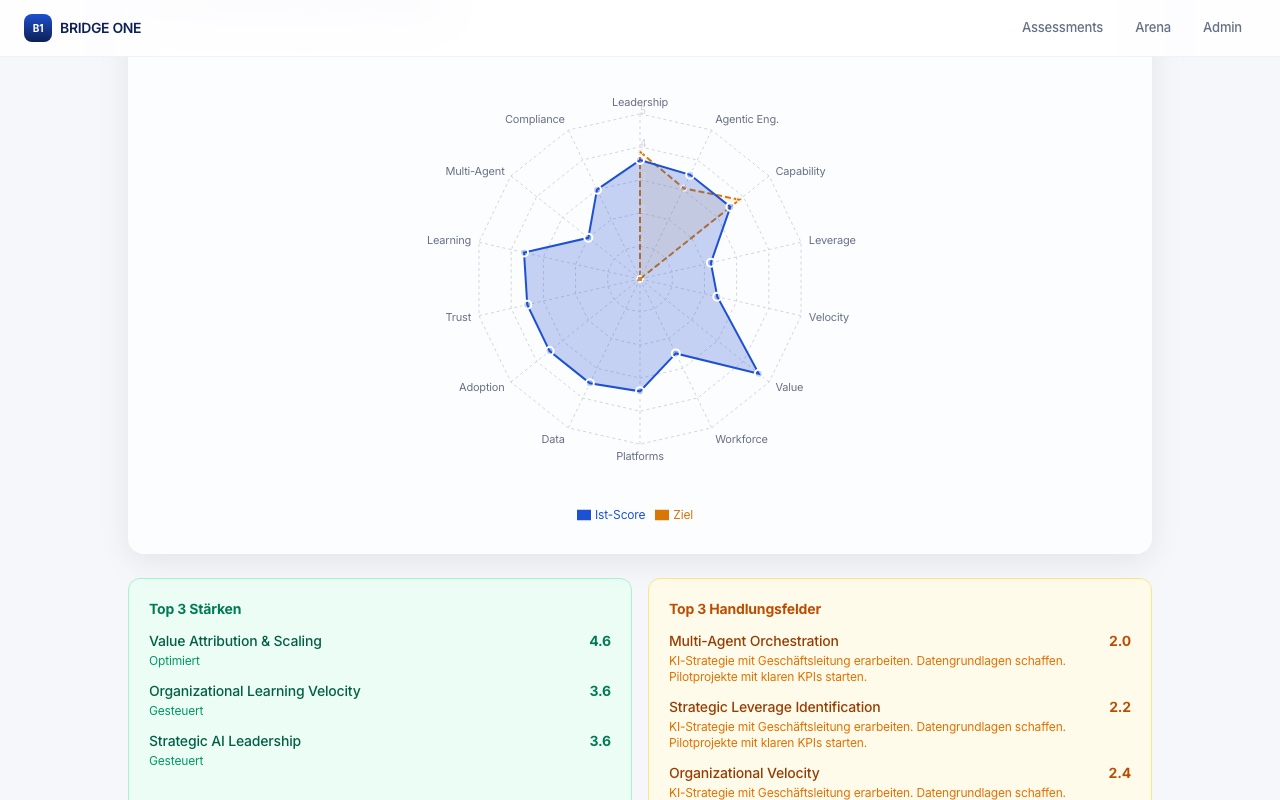Click the Leadership axis label on radar

[x=640, y=102]
